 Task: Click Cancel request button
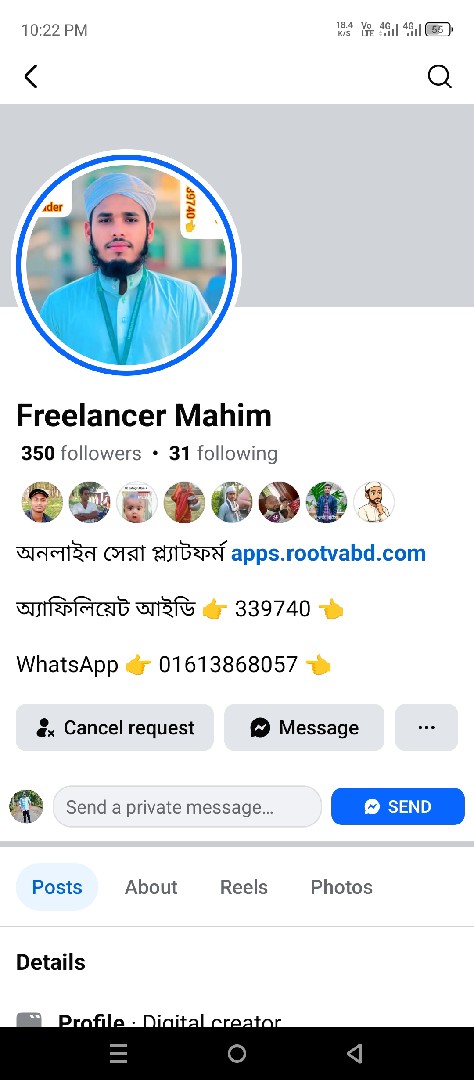click(115, 727)
